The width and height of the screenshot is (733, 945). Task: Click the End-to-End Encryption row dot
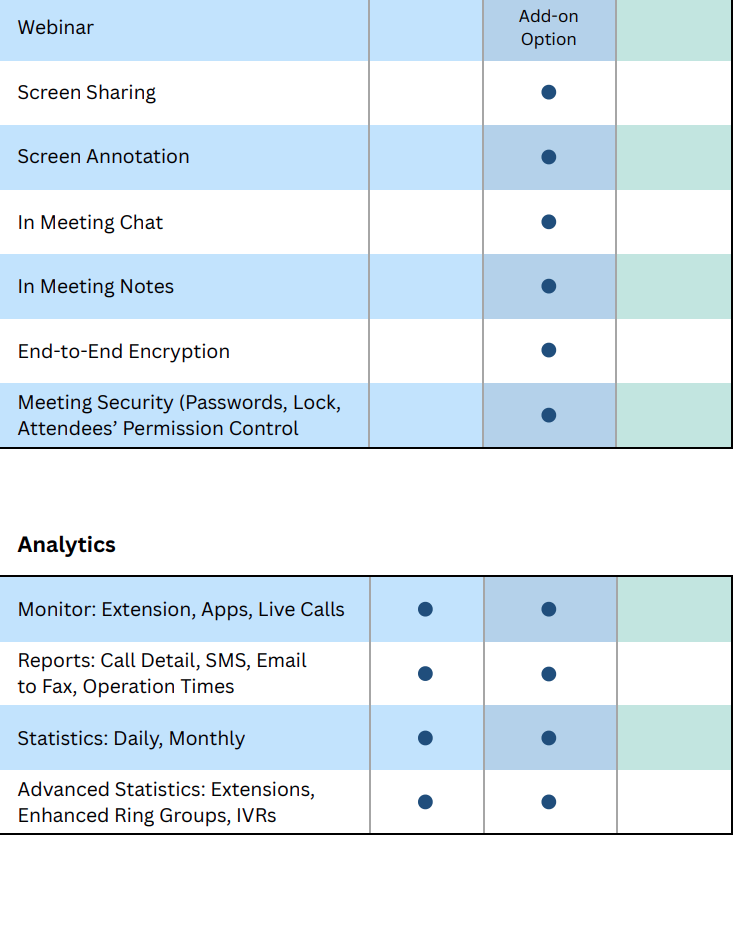(x=548, y=350)
